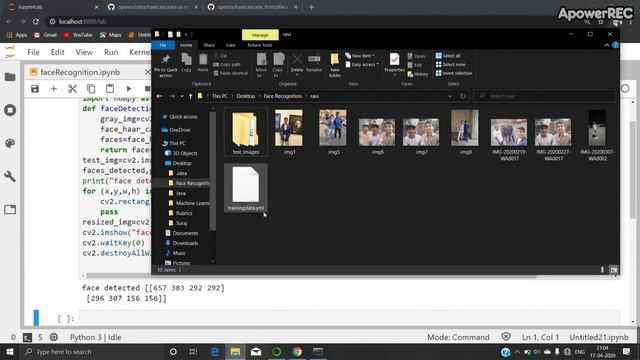This screenshot has height=360, width=640.
Task: Click This PC in address breadcrumb
Action: [220, 96]
